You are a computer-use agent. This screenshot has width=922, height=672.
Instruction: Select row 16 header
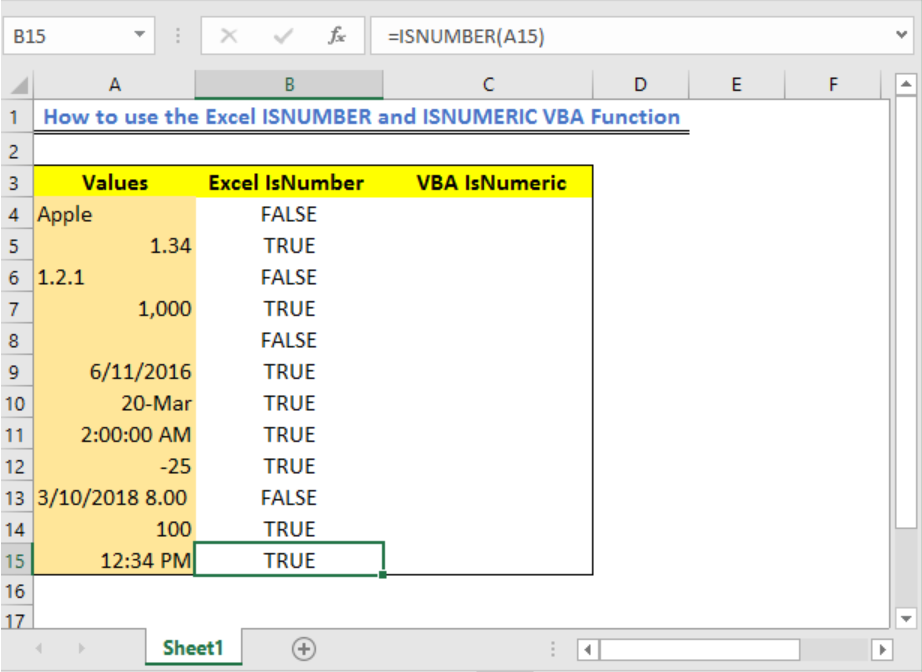15,591
